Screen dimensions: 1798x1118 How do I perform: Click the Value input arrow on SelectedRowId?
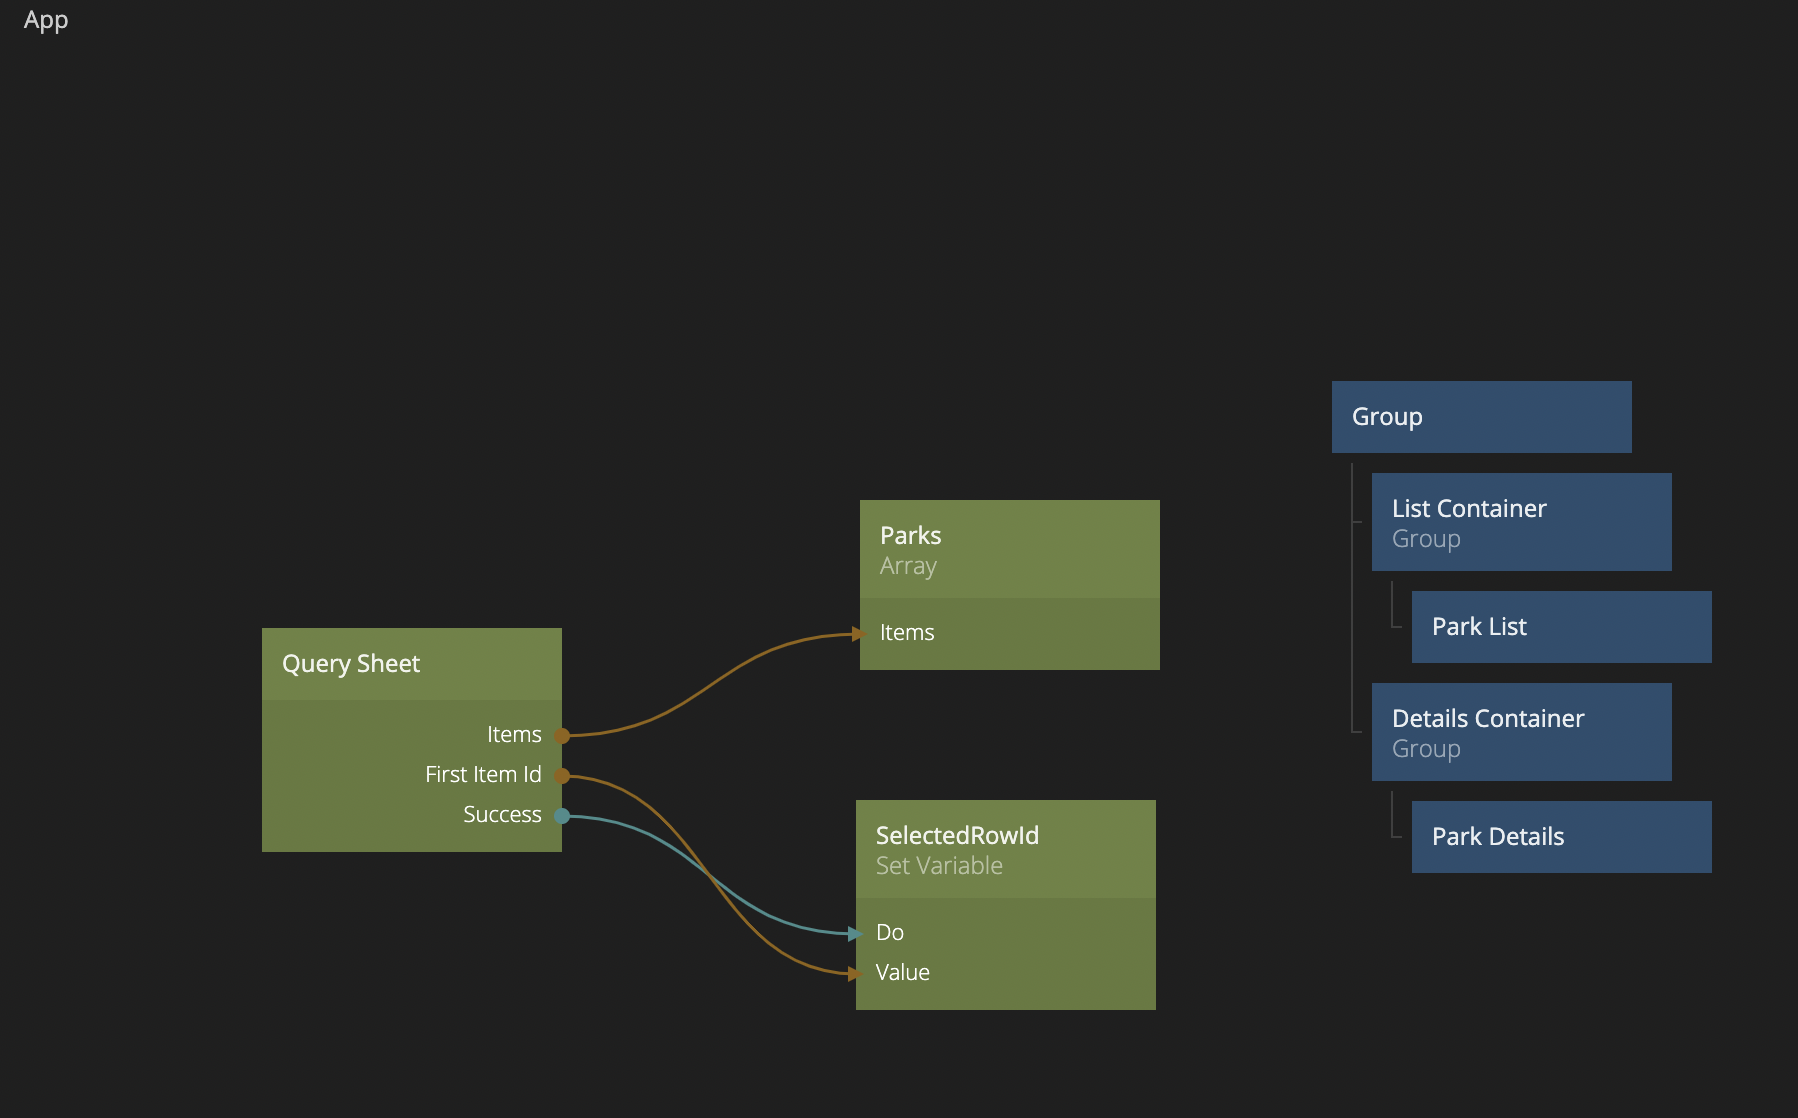coord(854,973)
